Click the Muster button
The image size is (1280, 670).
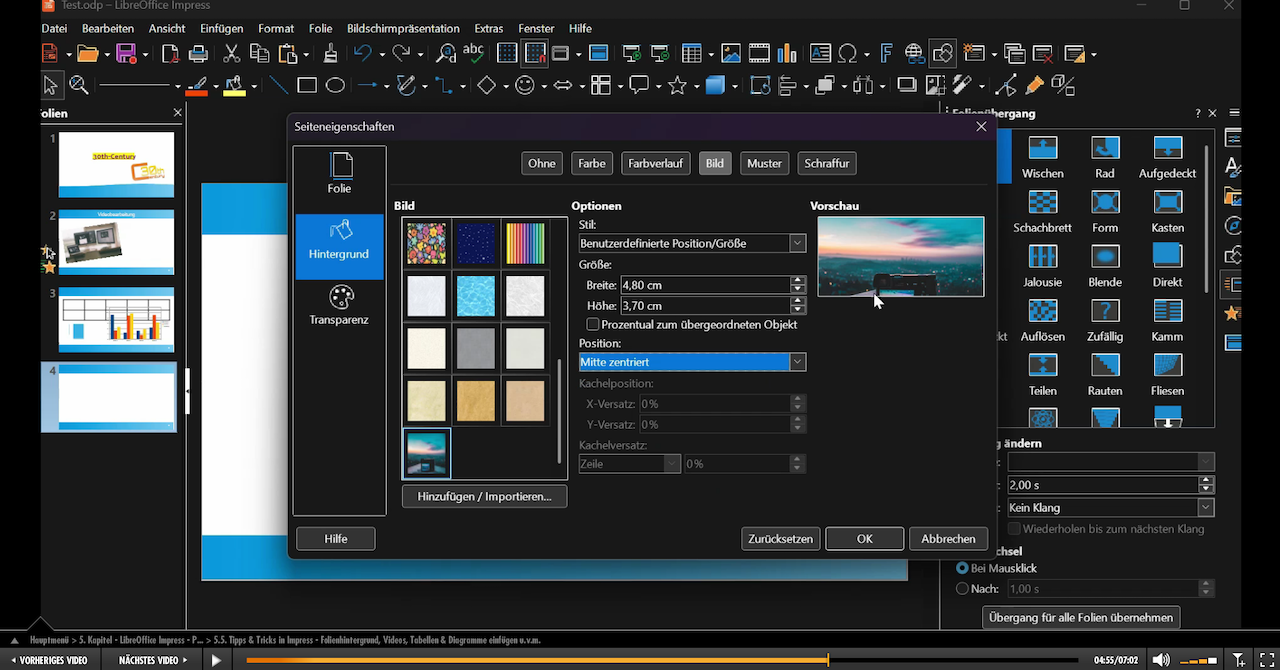pos(764,163)
